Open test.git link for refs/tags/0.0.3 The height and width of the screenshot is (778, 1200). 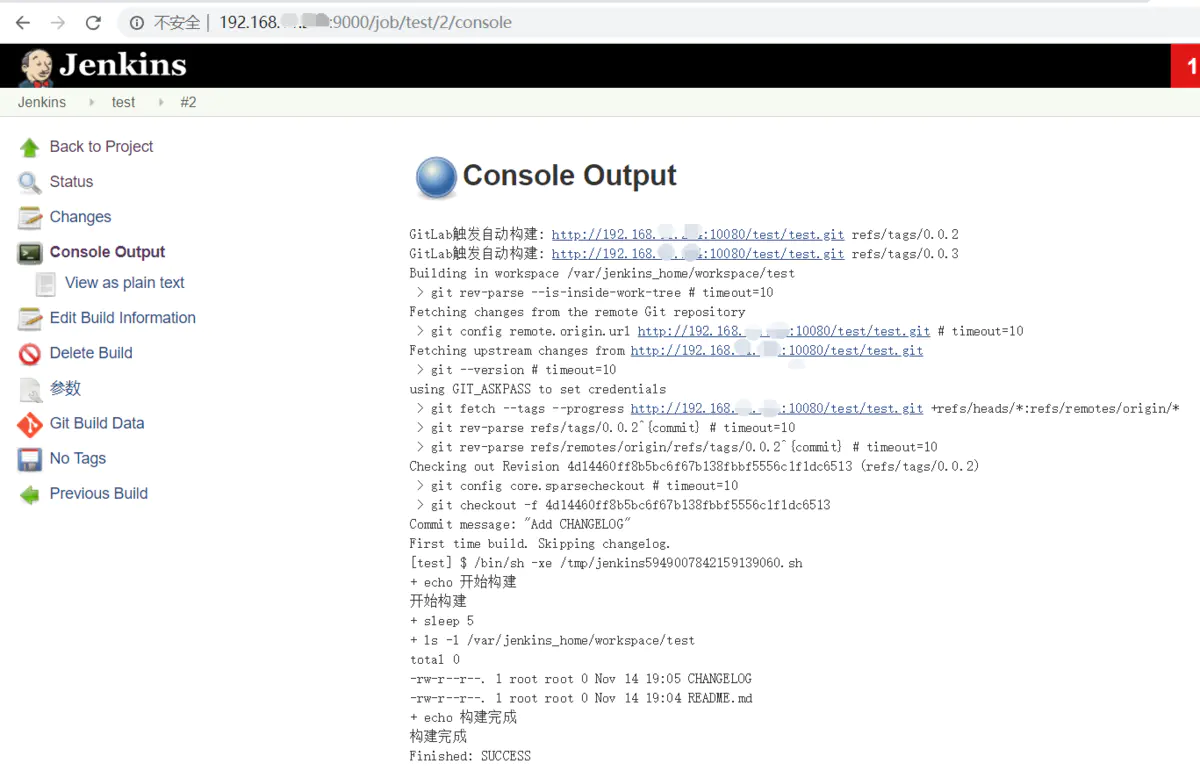click(698, 254)
